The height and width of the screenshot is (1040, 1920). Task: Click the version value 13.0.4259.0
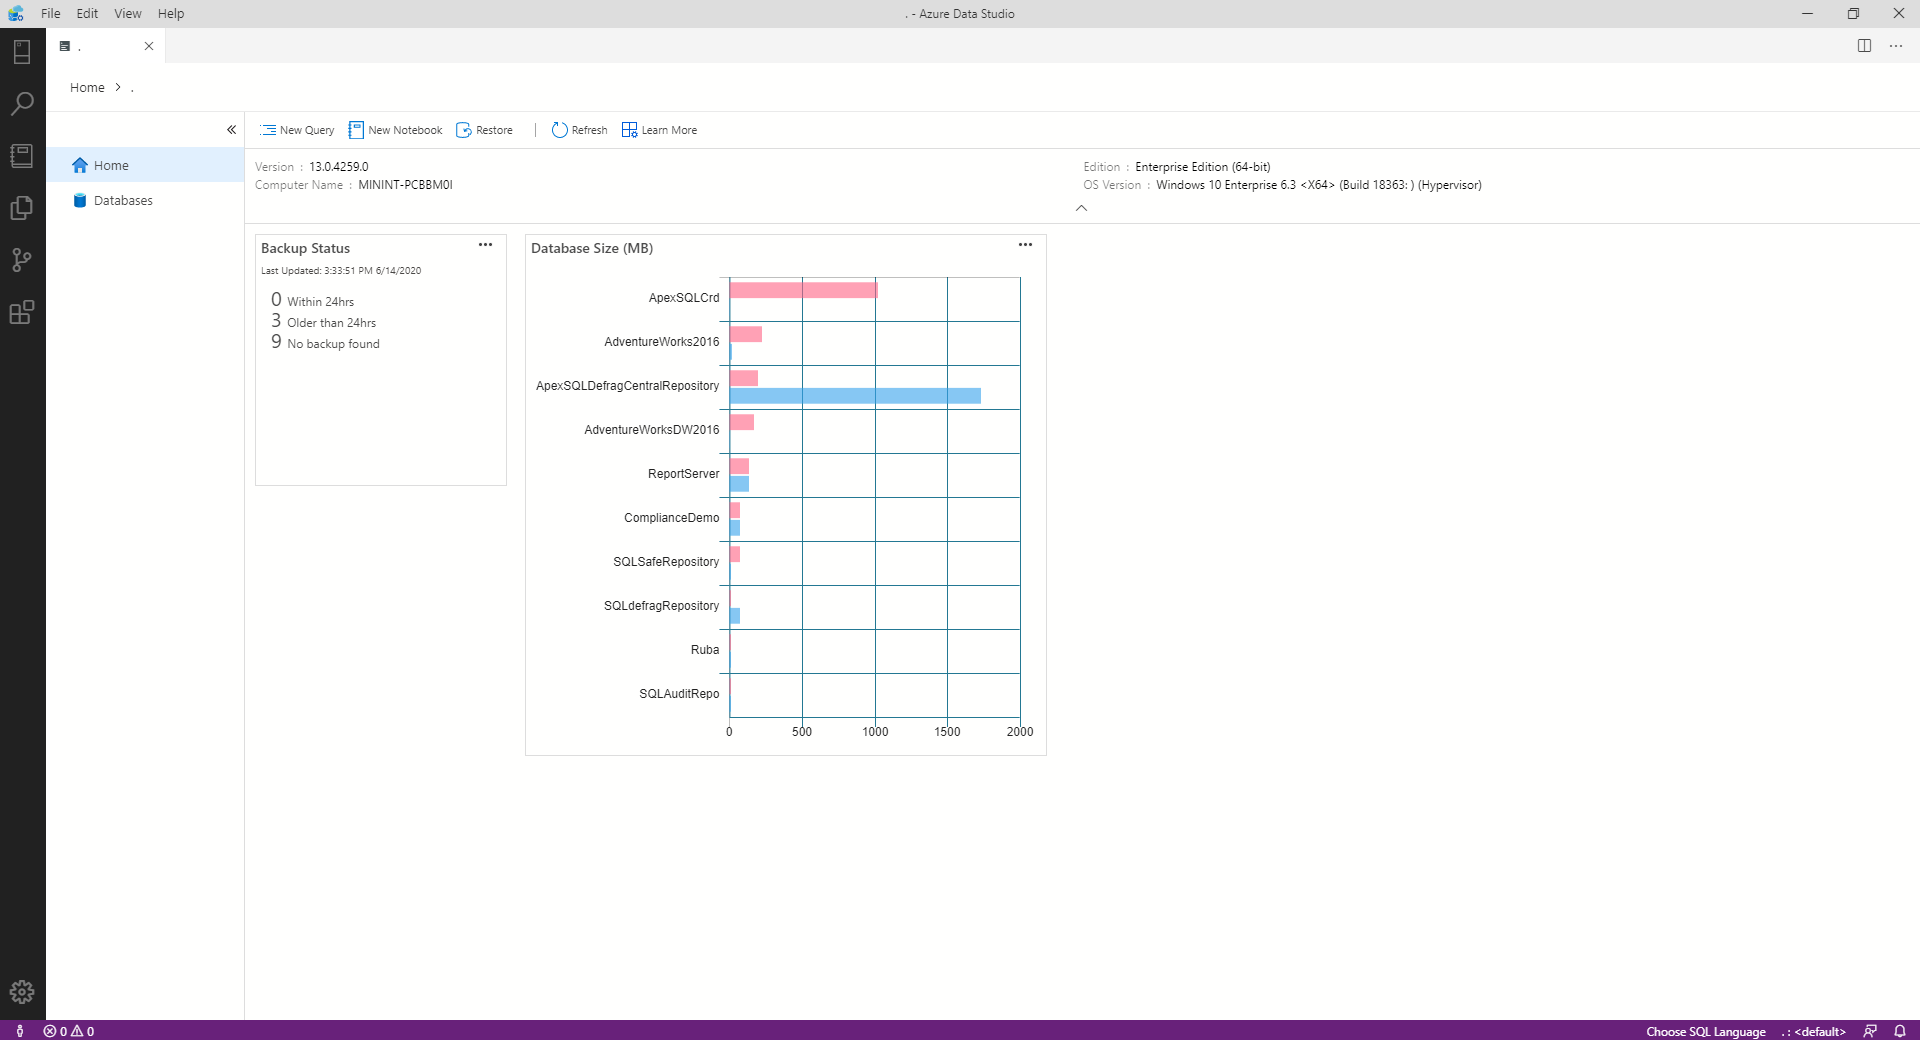(339, 167)
